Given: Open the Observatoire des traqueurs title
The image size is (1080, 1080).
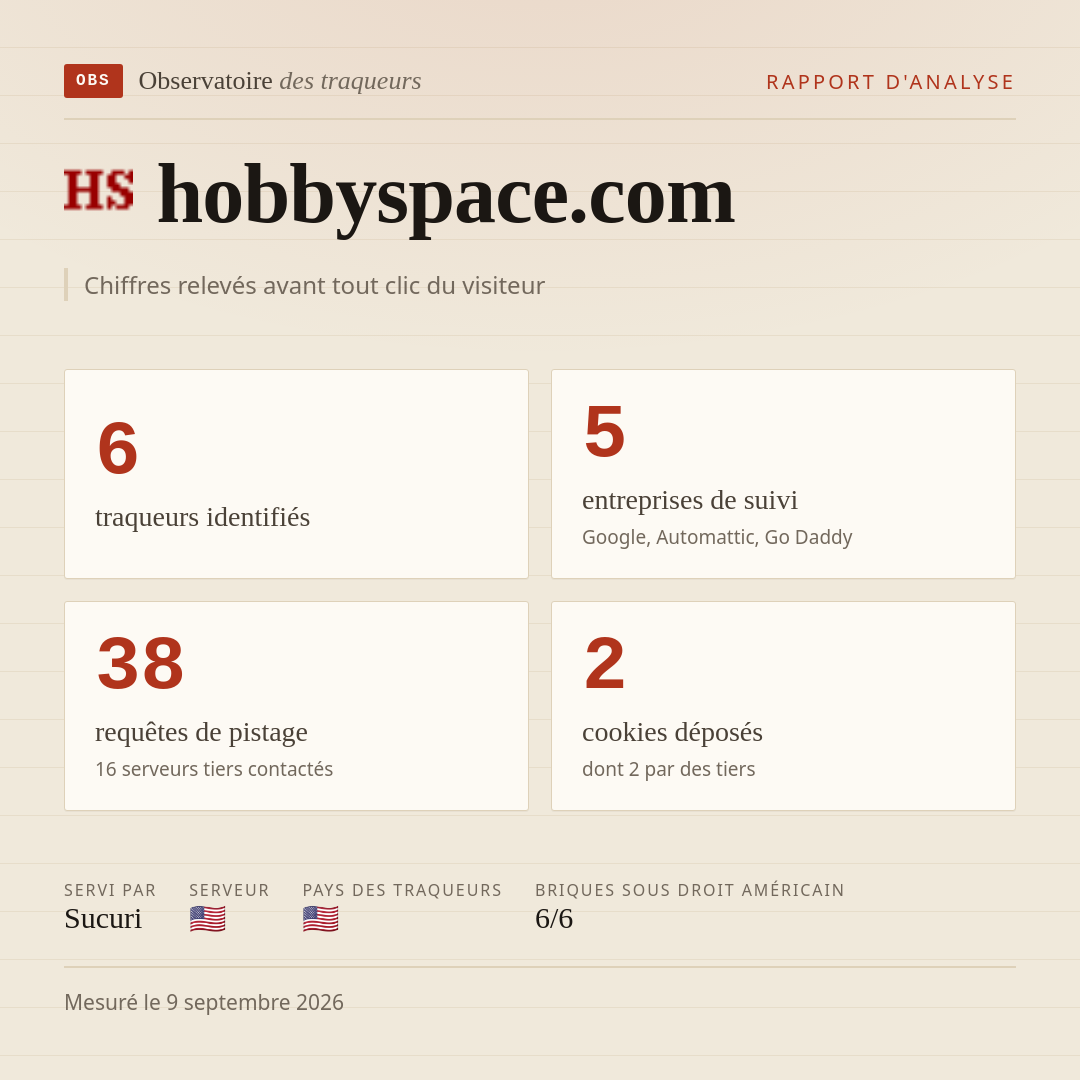Looking at the screenshot, I should (280, 81).
